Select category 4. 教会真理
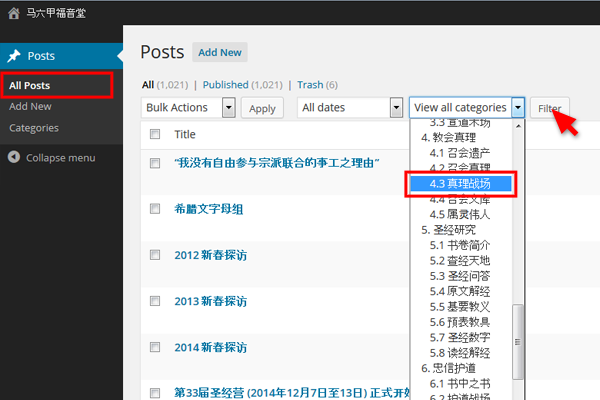Image resolution: width=600 pixels, height=400 pixels. pyautogui.click(x=448, y=137)
